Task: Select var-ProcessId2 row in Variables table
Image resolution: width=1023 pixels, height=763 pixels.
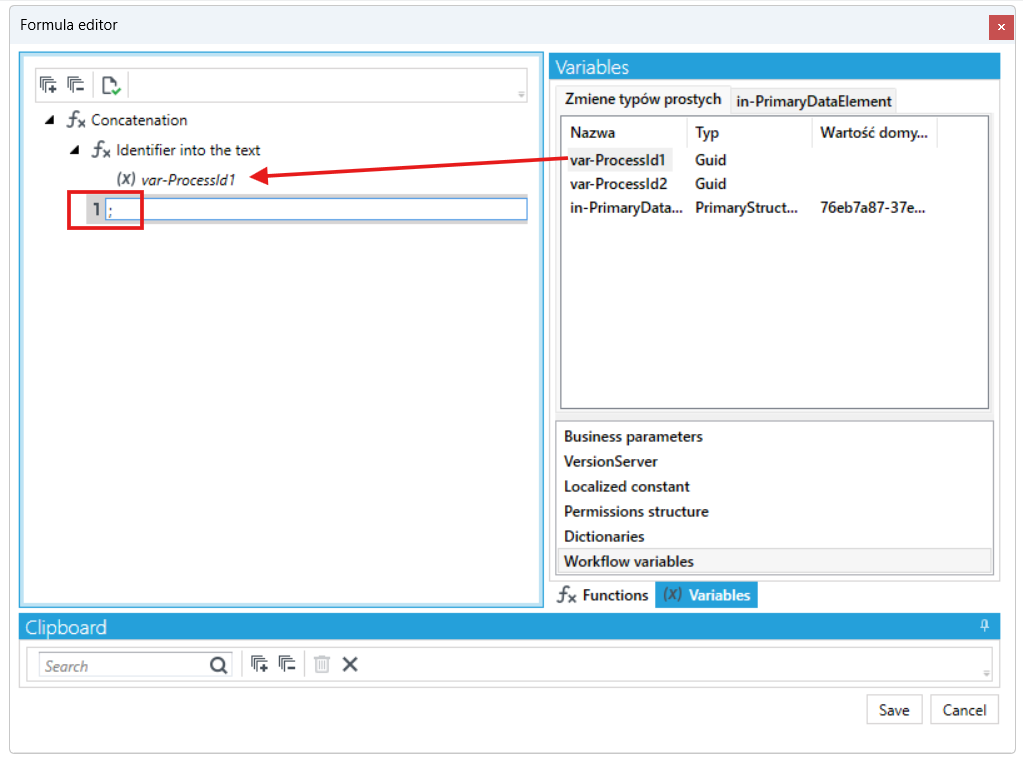Action: tap(774, 184)
